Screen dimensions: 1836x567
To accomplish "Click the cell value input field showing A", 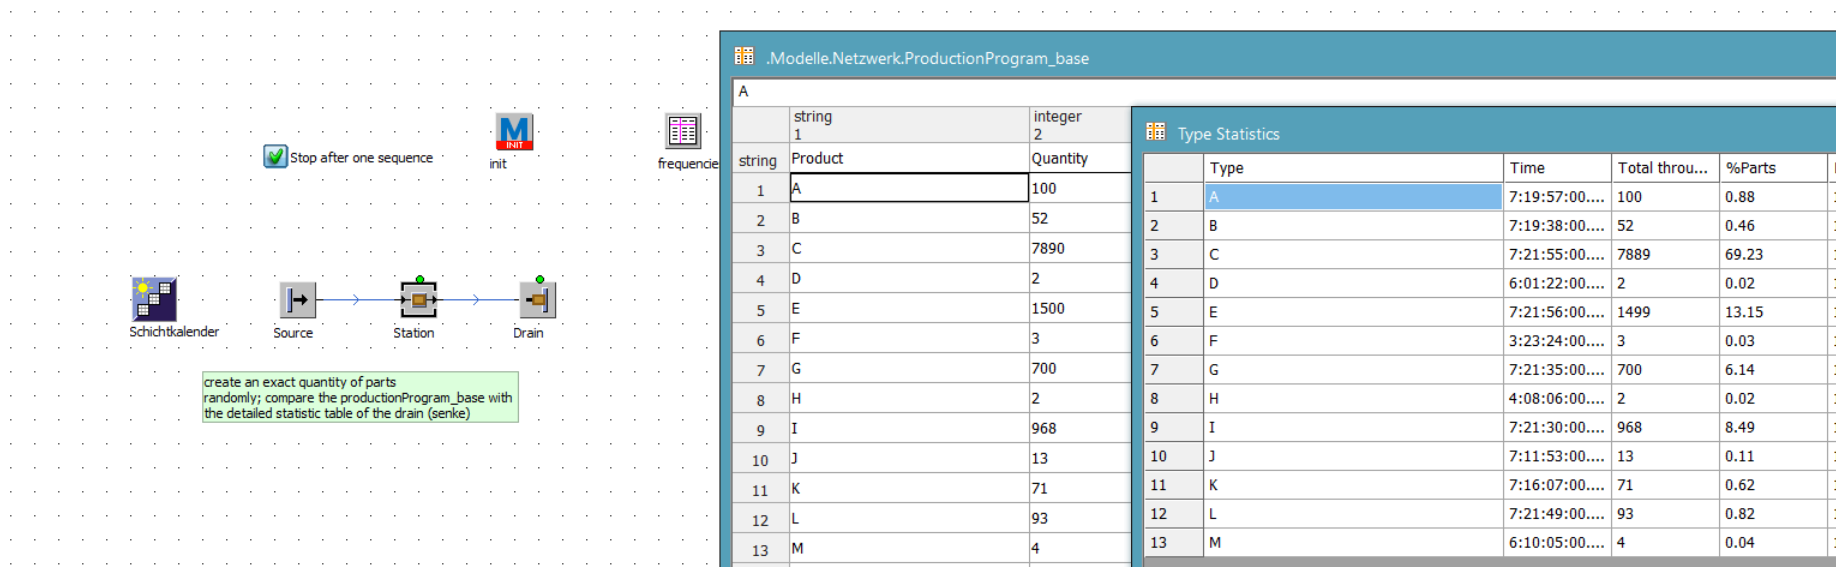I will click(1200, 92).
